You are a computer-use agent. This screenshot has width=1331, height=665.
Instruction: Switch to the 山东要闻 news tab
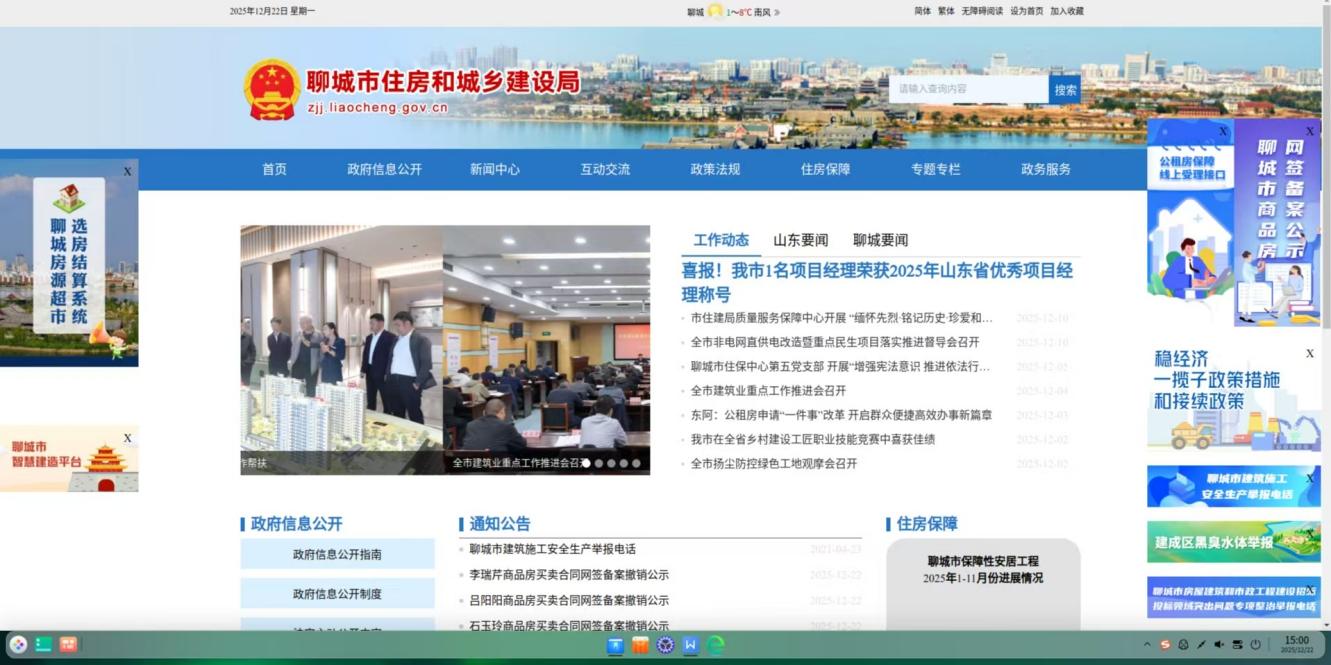click(x=800, y=240)
